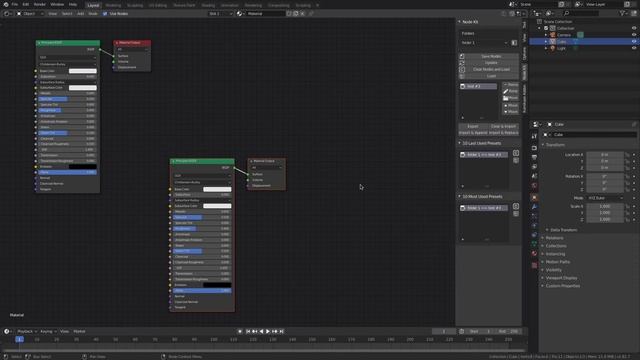Open the Render menu
The width and height of the screenshot is (640, 360).
pyautogui.click(x=40, y=4)
